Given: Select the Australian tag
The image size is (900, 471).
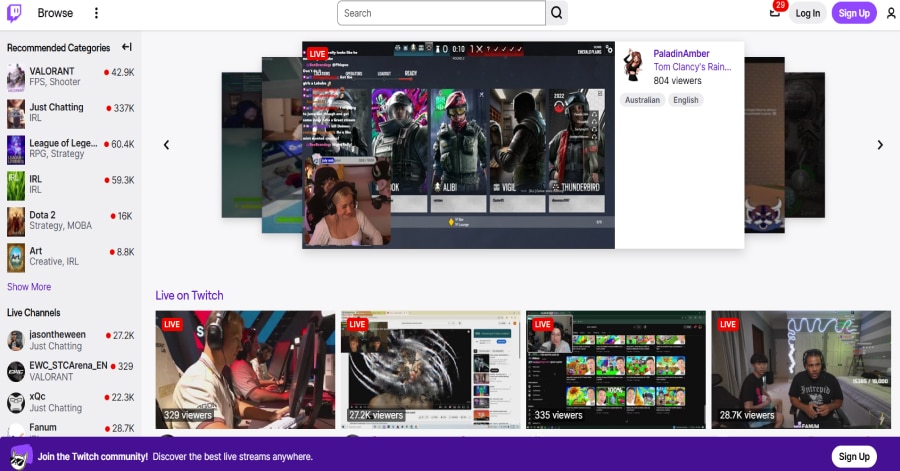Looking at the screenshot, I should click(642, 100).
